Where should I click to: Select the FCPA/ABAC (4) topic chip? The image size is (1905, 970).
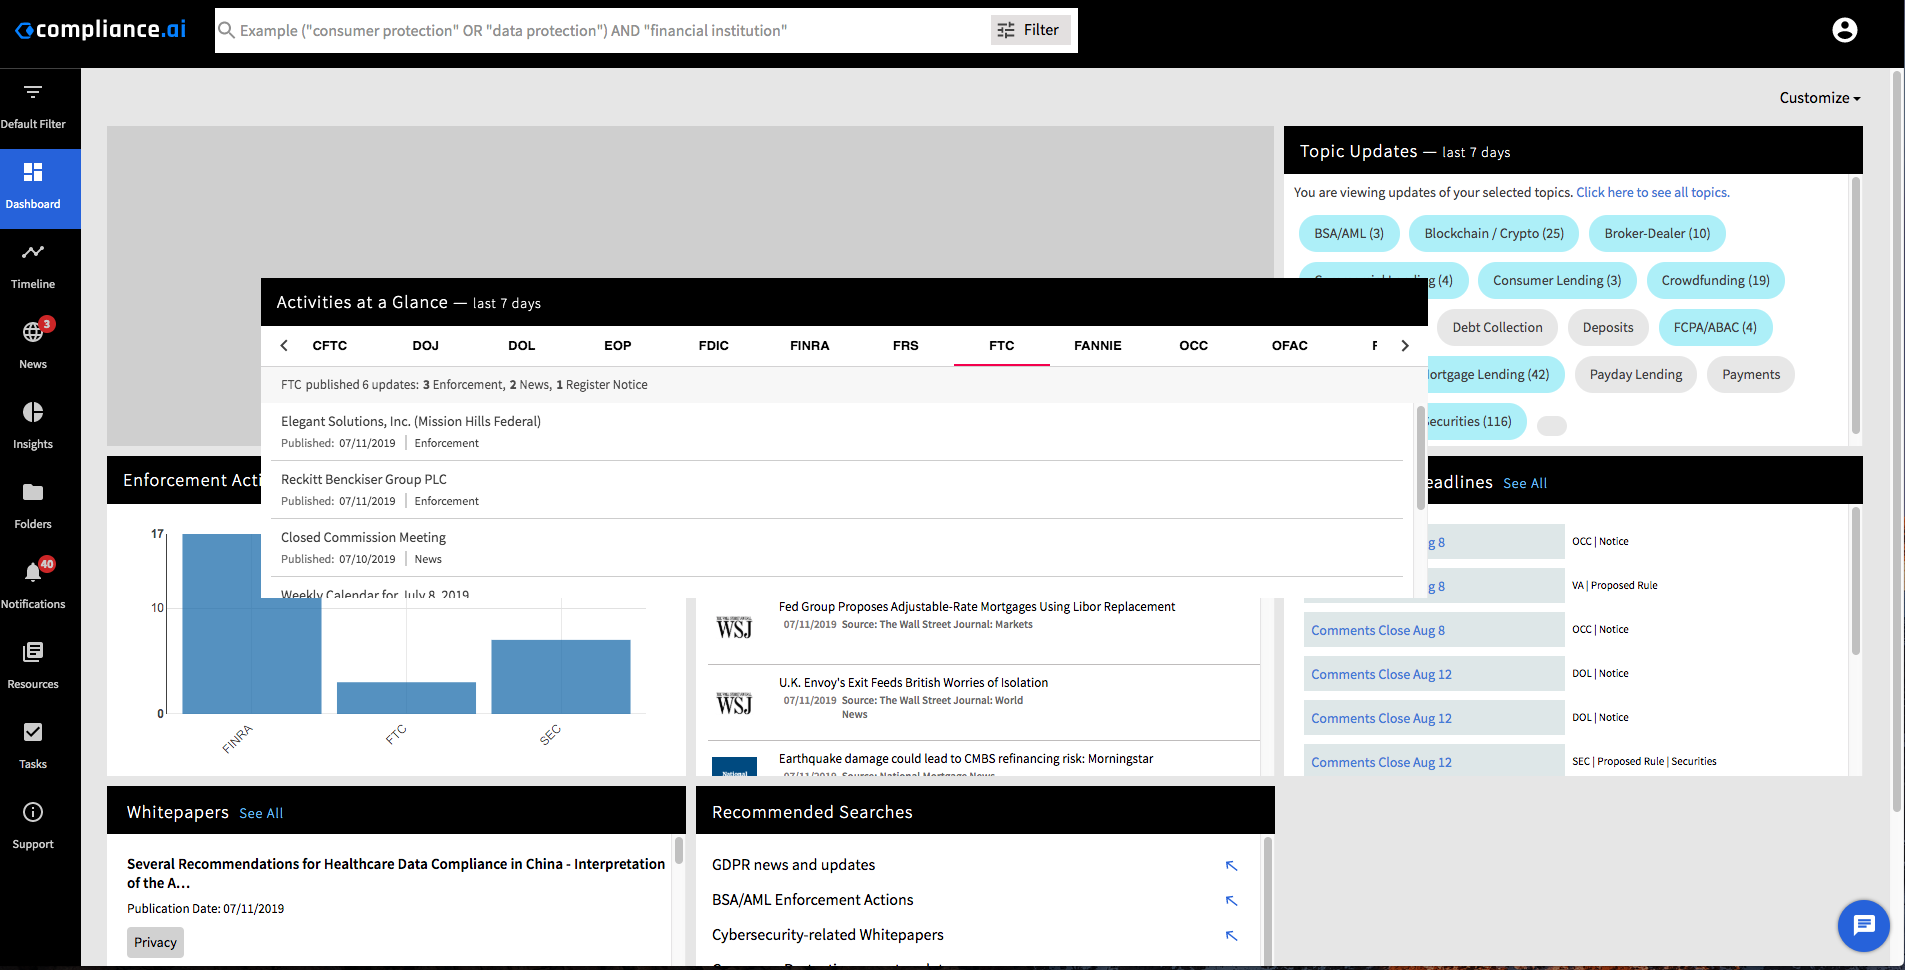1715,327
